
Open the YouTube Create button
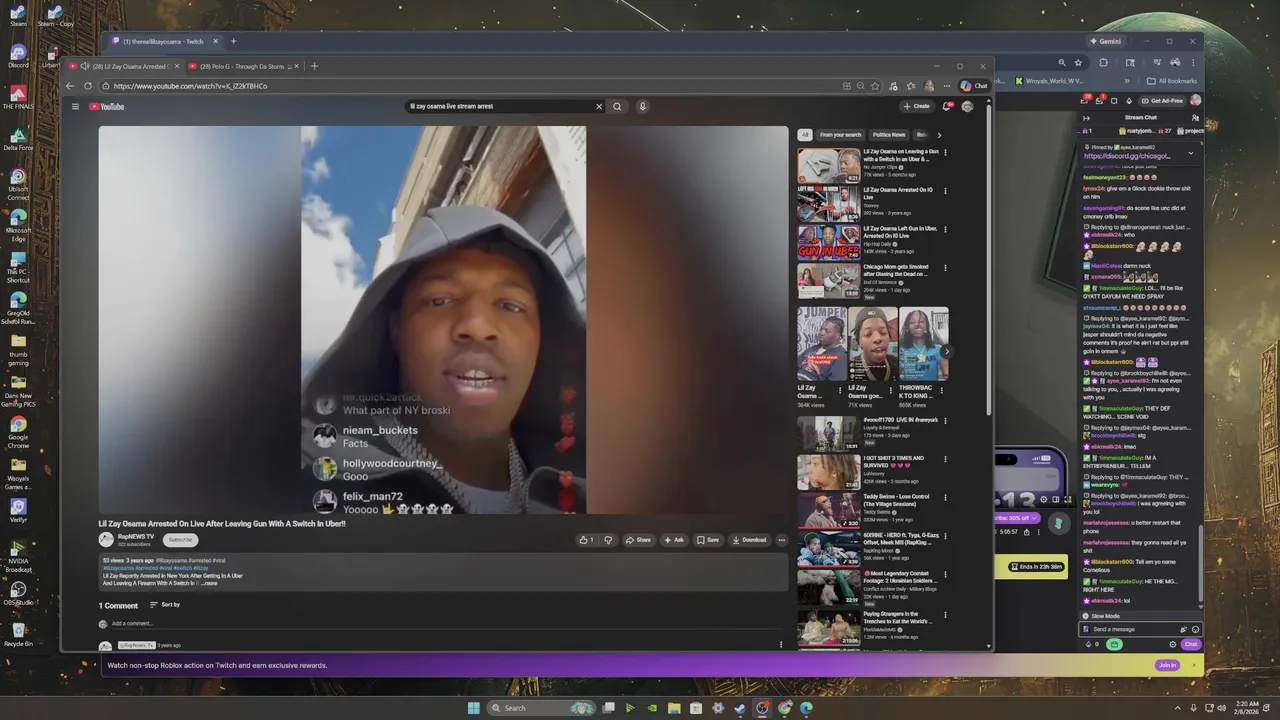(916, 106)
